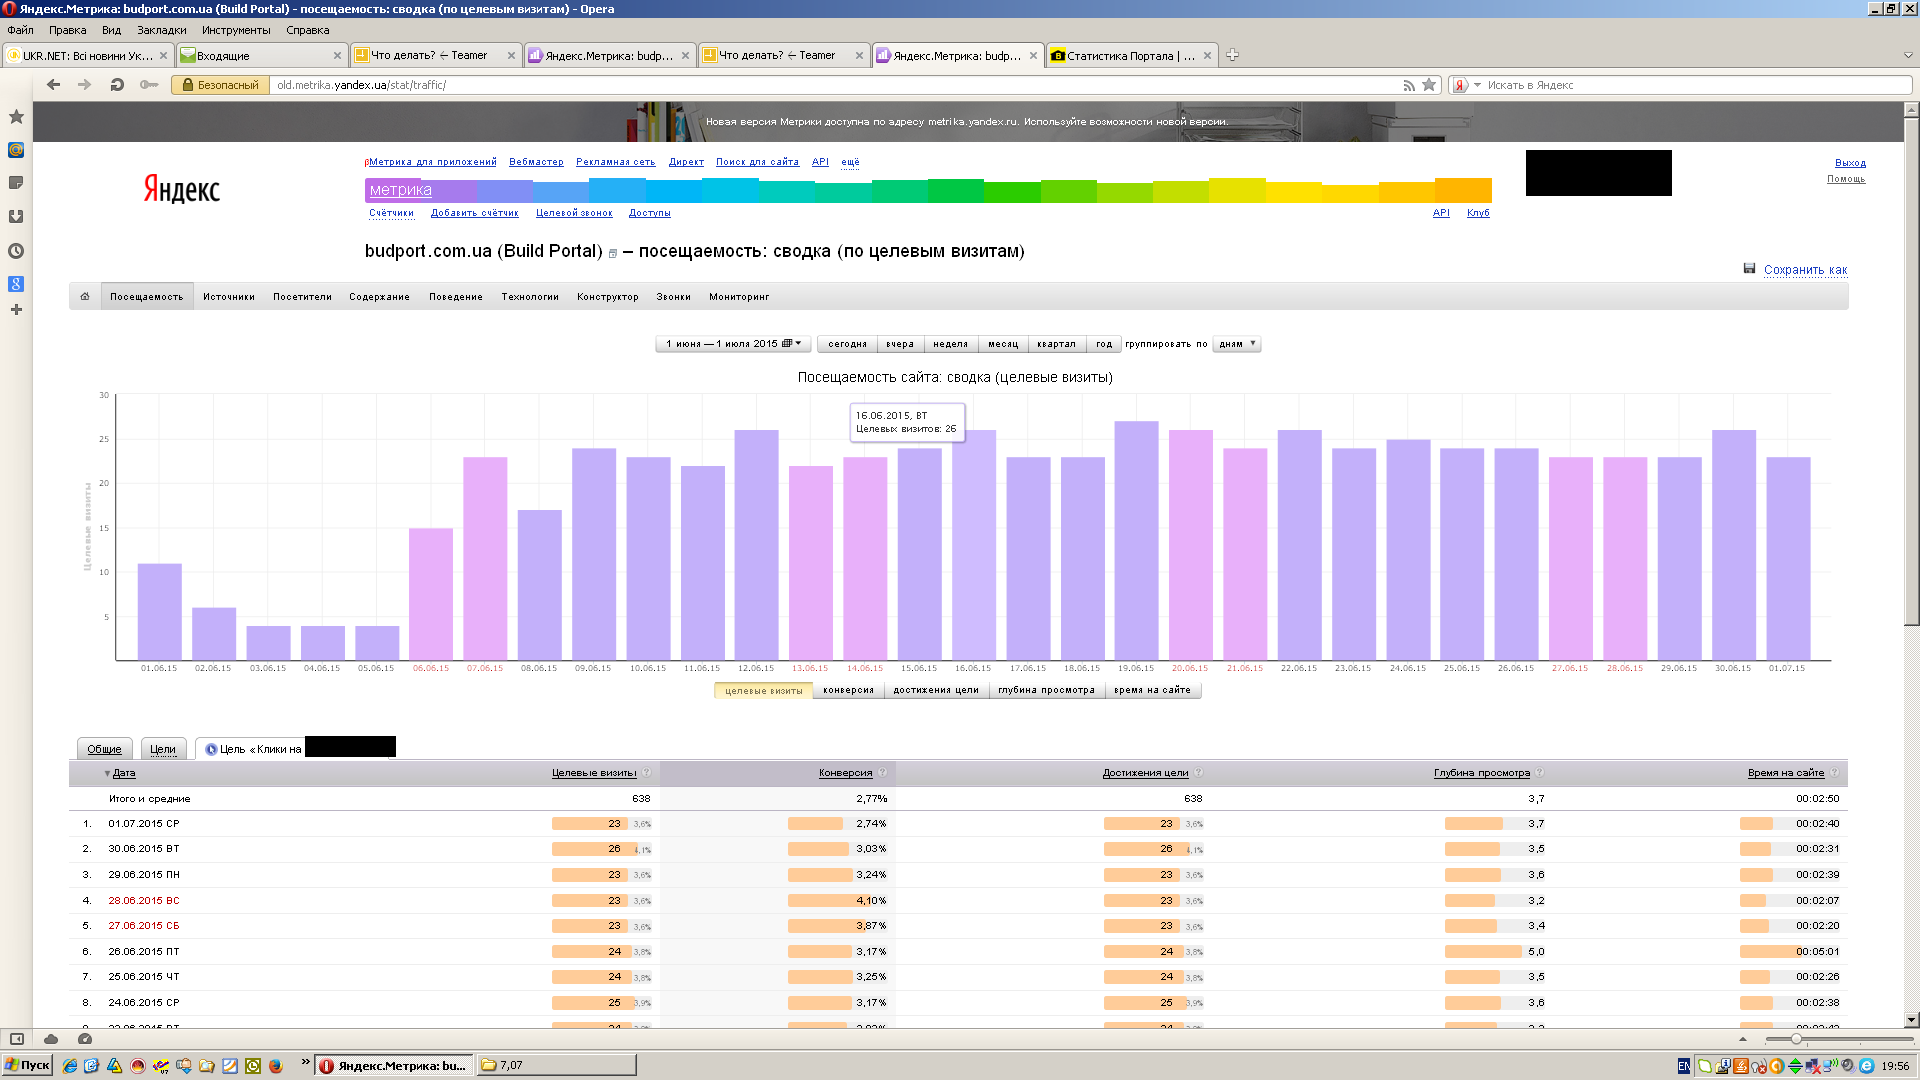Select the 'вчера' period

click(x=900, y=344)
